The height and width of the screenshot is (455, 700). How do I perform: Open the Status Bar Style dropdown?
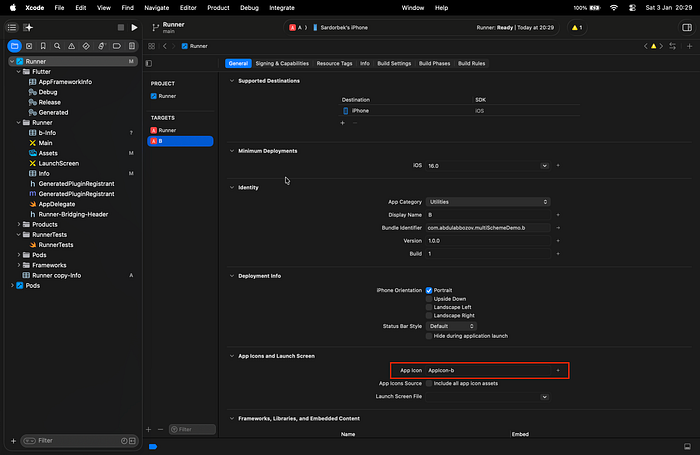[451, 326]
